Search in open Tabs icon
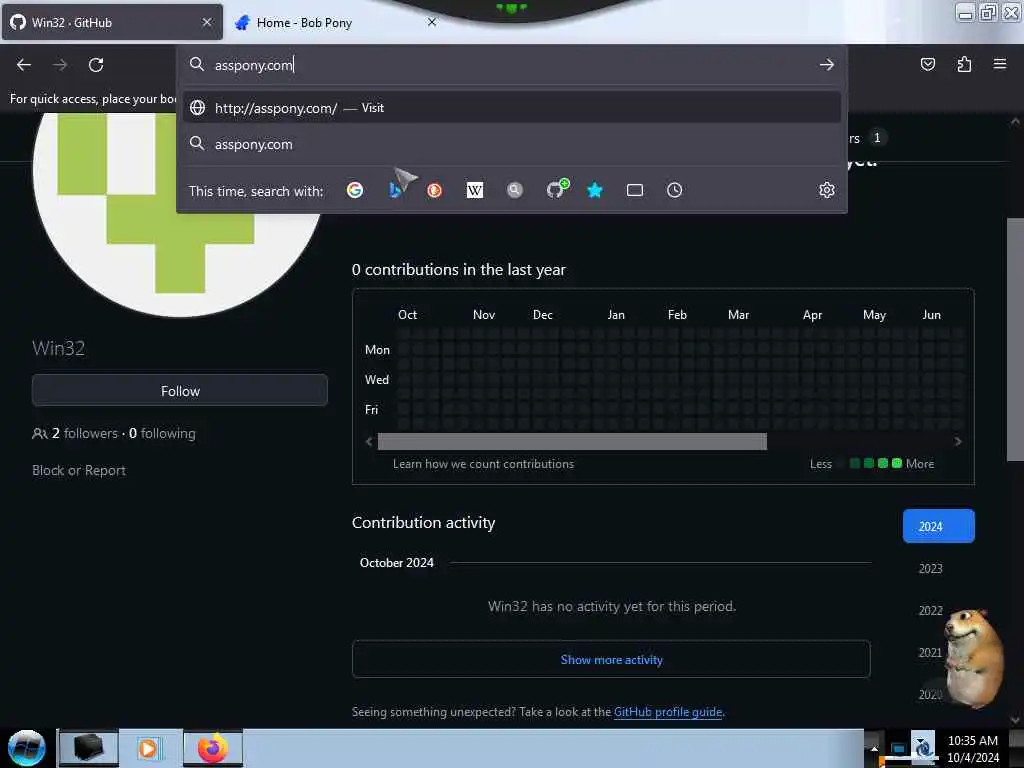The image size is (1024, 768). [x=635, y=190]
